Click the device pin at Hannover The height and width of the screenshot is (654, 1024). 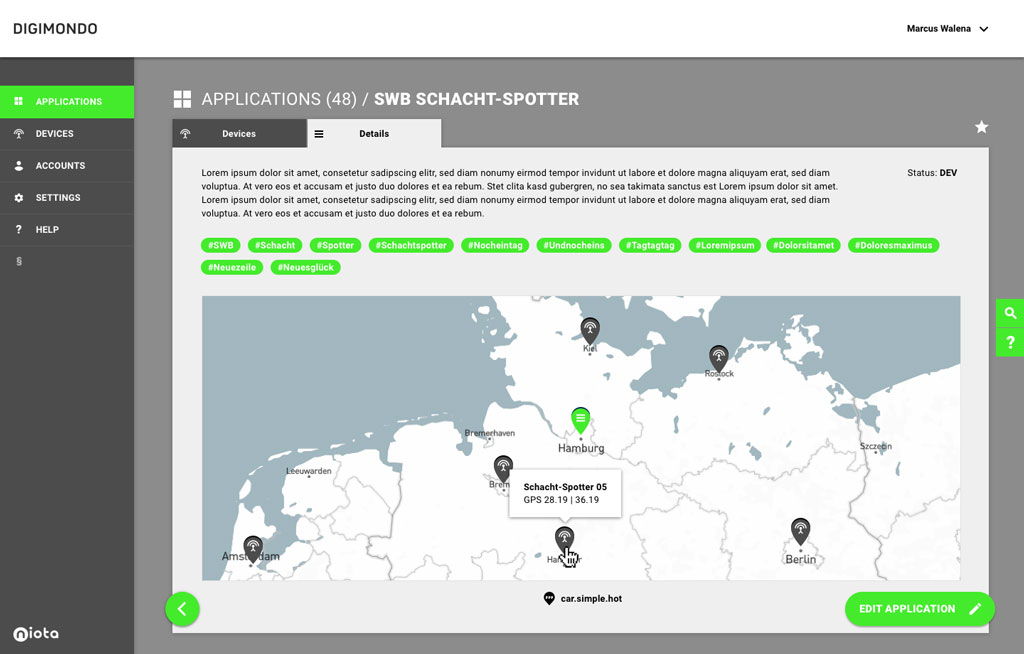pos(564,540)
